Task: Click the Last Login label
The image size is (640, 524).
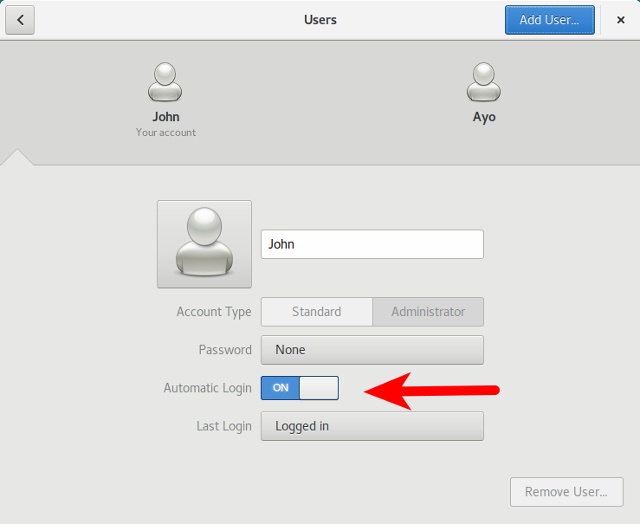Action: (224, 426)
